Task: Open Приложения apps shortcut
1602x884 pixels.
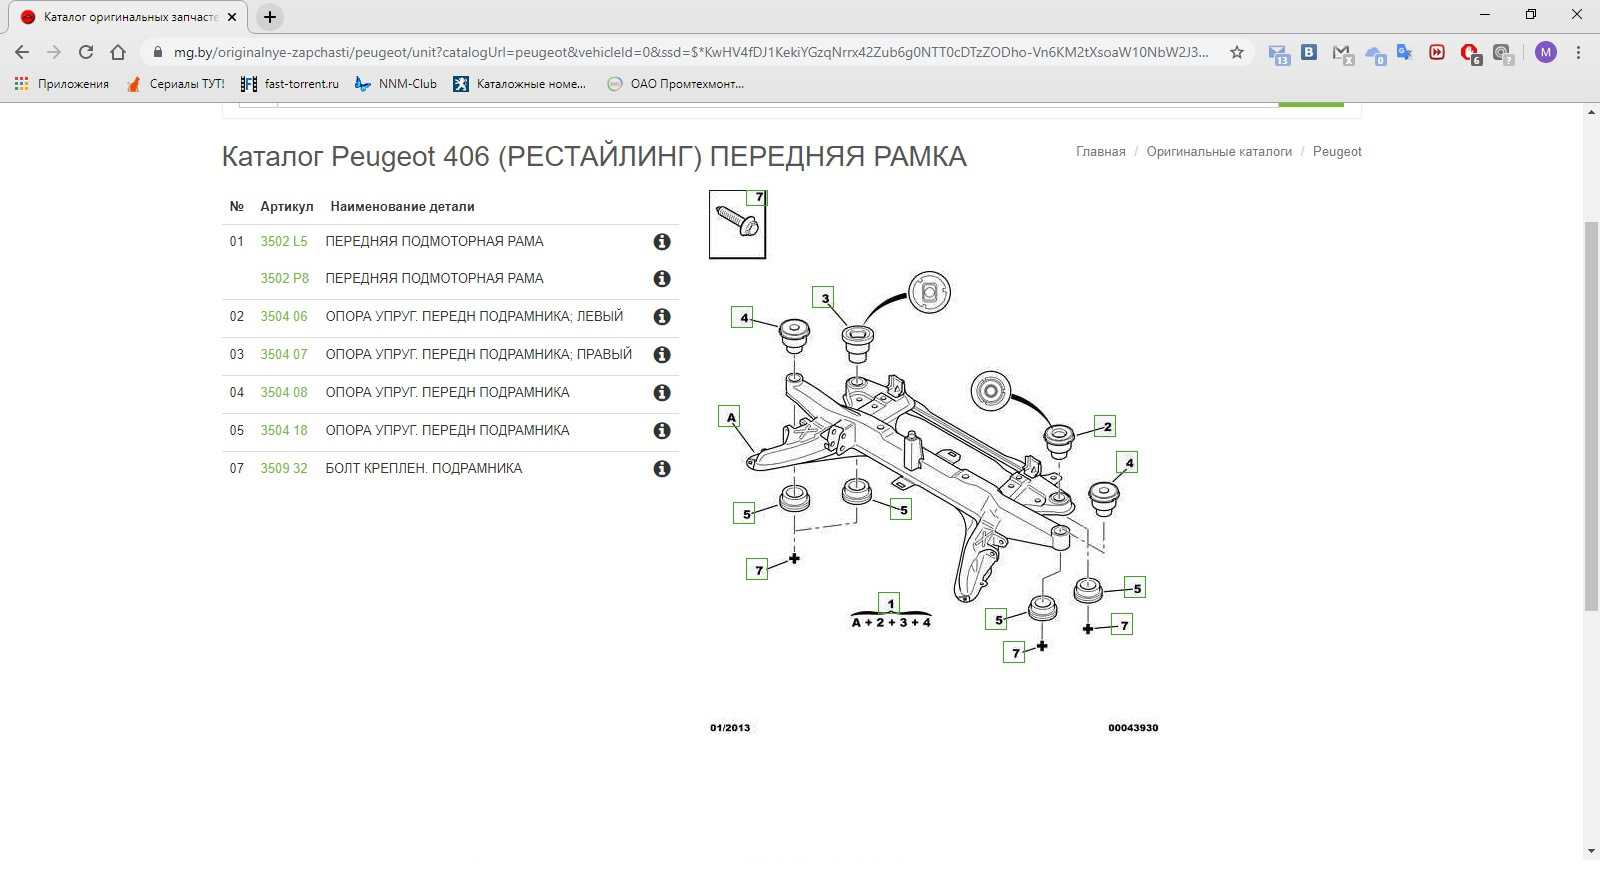Action: [62, 84]
